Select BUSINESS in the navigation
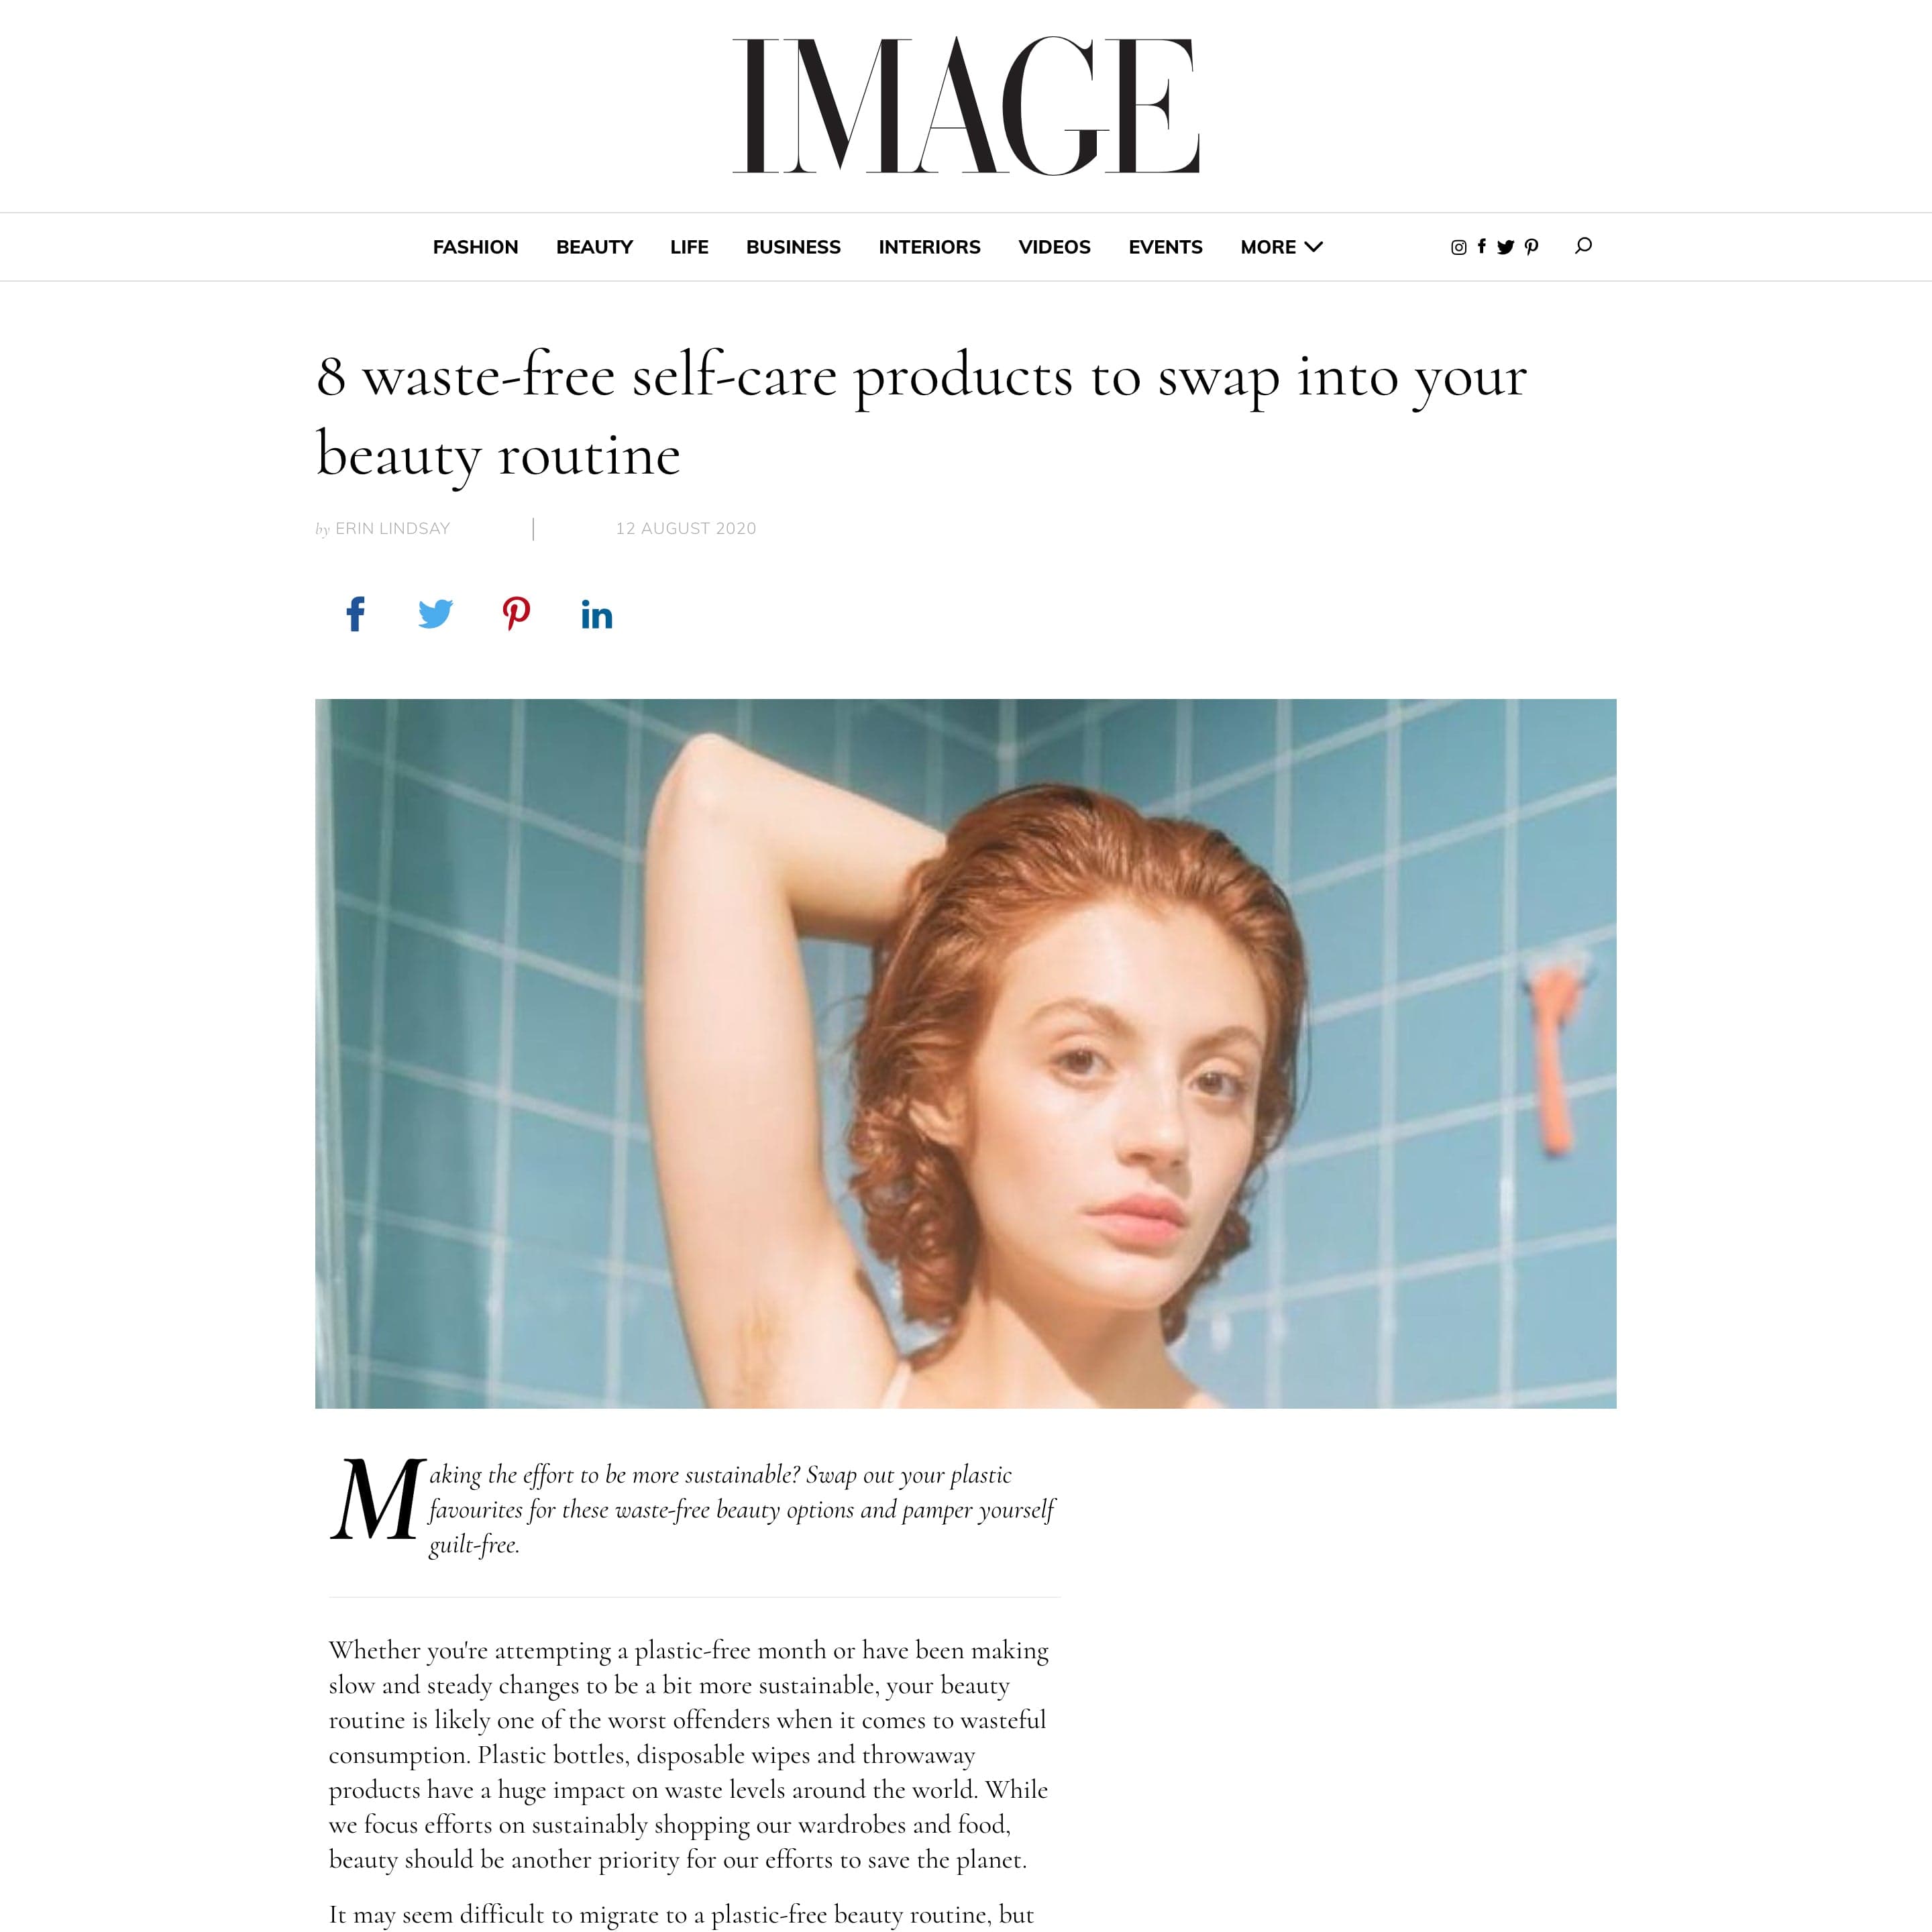The image size is (1932, 1932). coord(793,247)
